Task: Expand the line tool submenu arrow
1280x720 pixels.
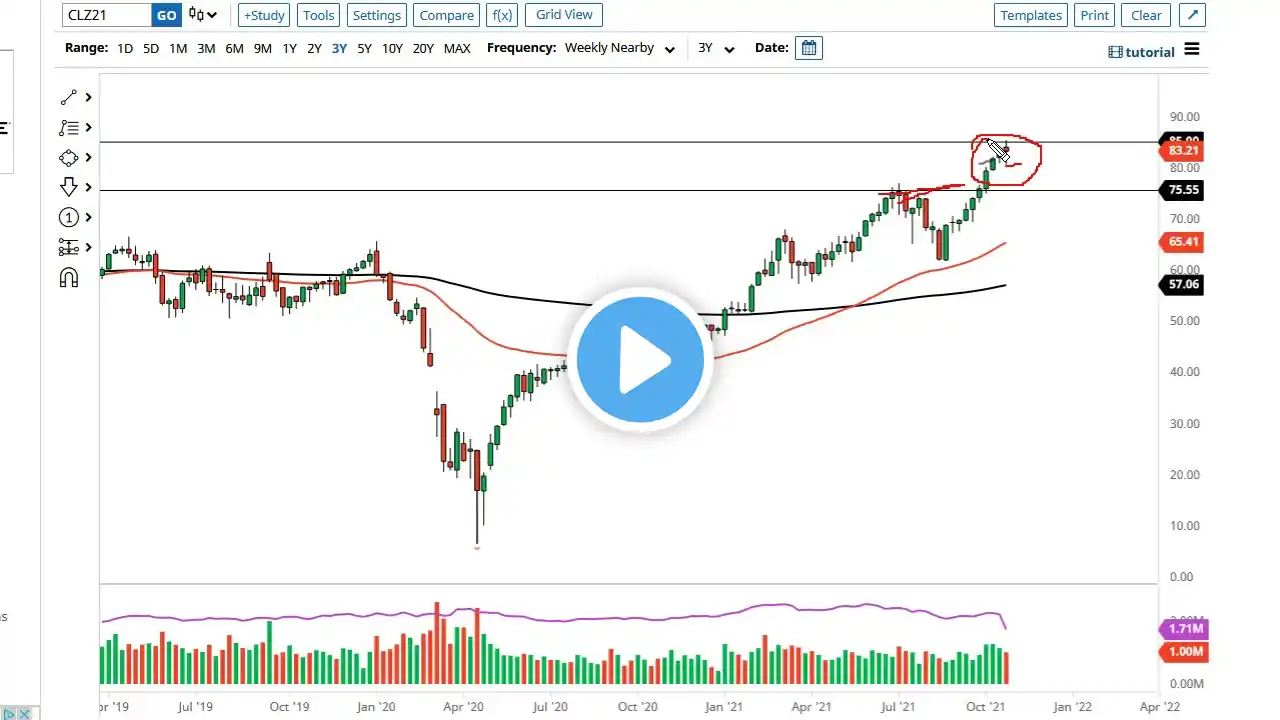Action: click(x=88, y=97)
